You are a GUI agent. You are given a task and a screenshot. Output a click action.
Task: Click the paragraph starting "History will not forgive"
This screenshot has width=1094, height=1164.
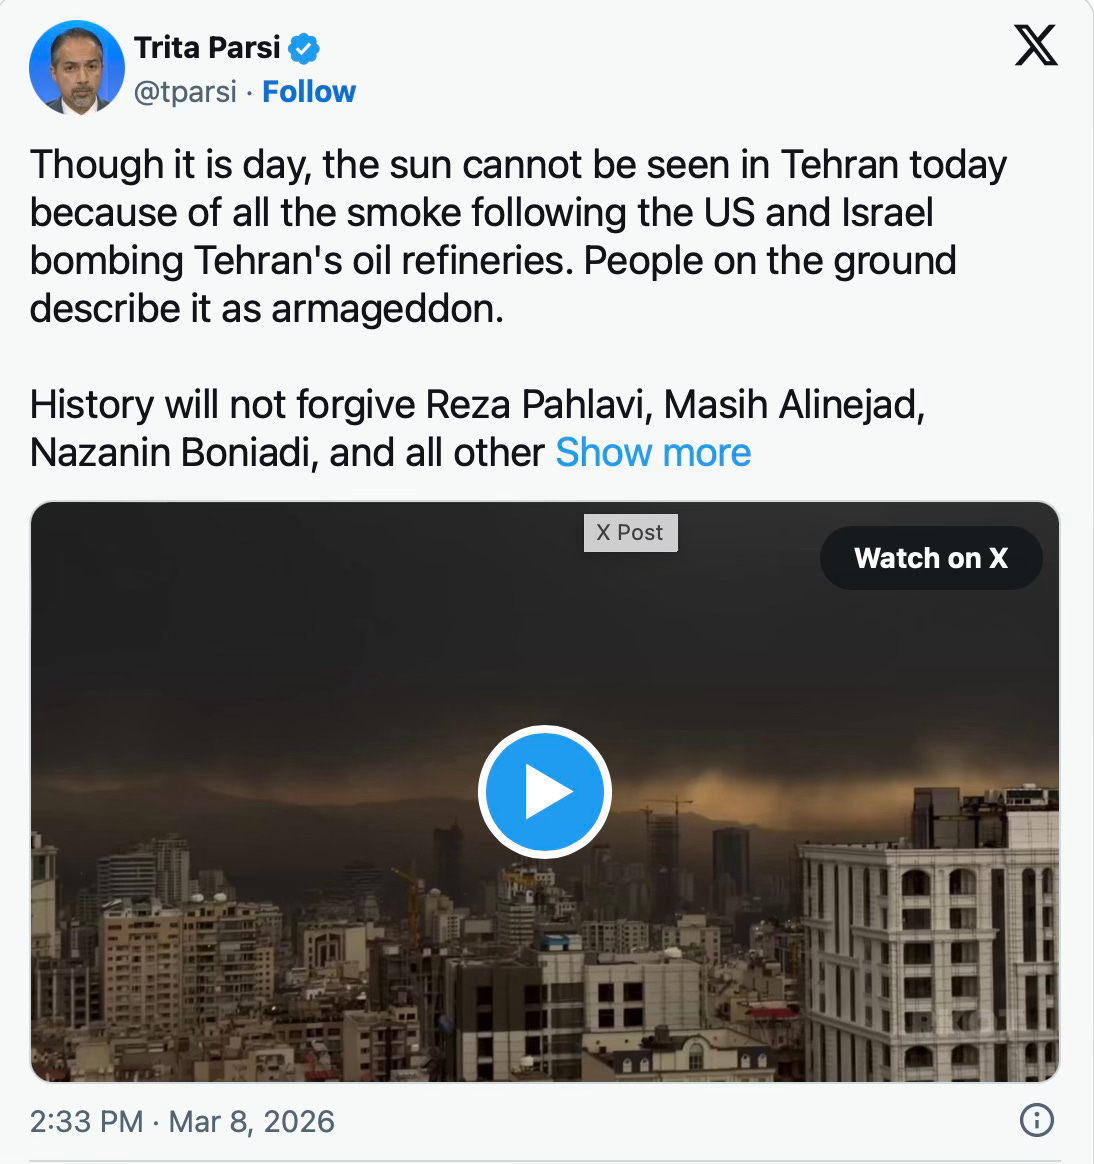pyautogui.click(x=476, y=405)
